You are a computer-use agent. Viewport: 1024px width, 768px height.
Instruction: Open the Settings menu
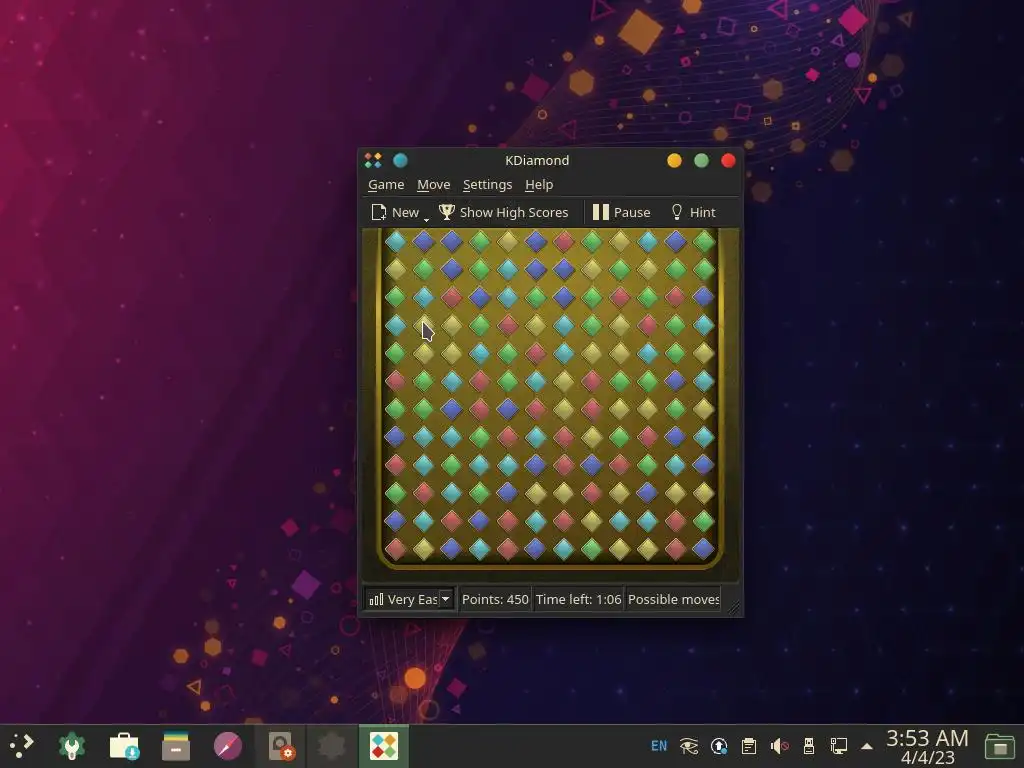(487, 185)
